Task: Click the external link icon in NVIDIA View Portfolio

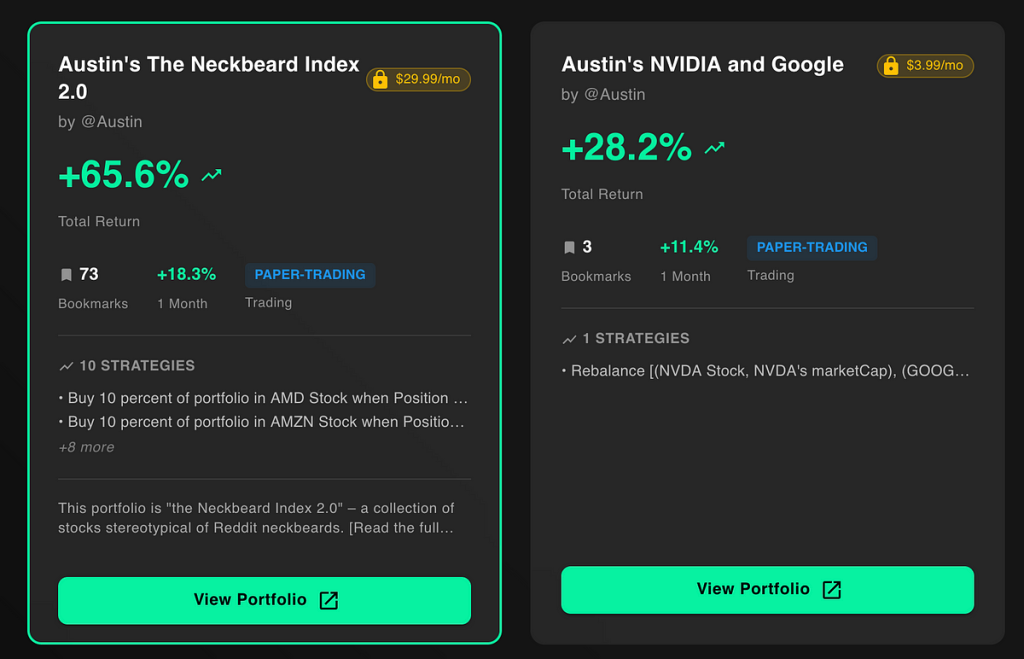Action: [x=831, y=589]
